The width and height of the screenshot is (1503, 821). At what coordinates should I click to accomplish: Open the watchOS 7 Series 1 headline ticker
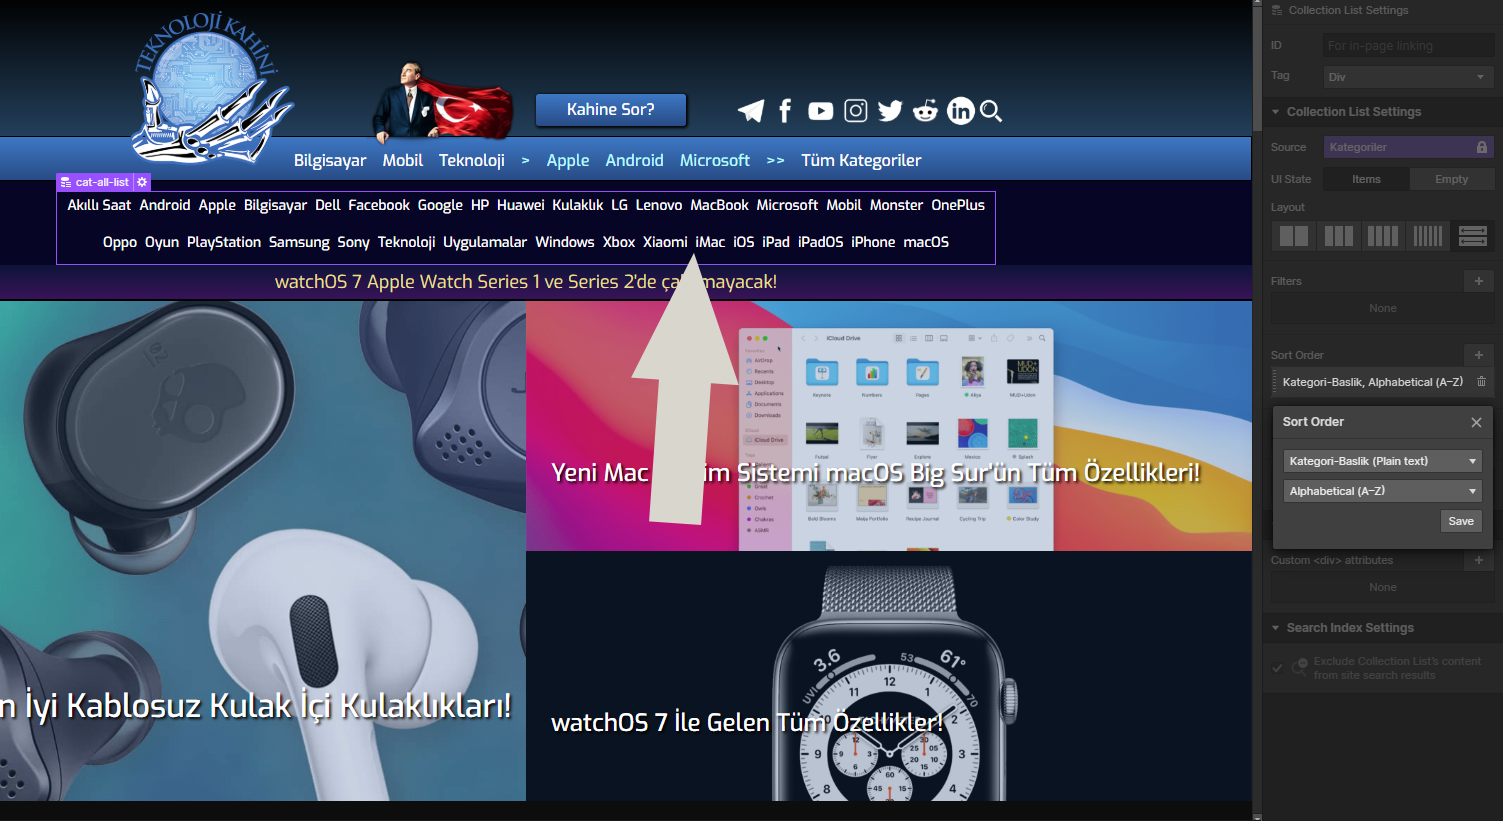pos(526,282)
